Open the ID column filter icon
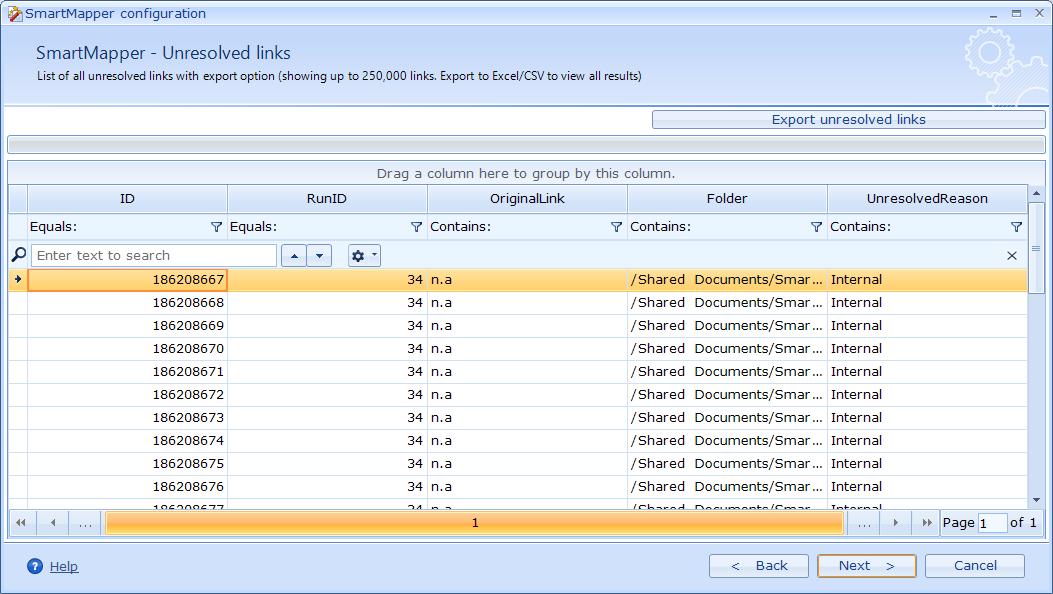 click(216, 227)
